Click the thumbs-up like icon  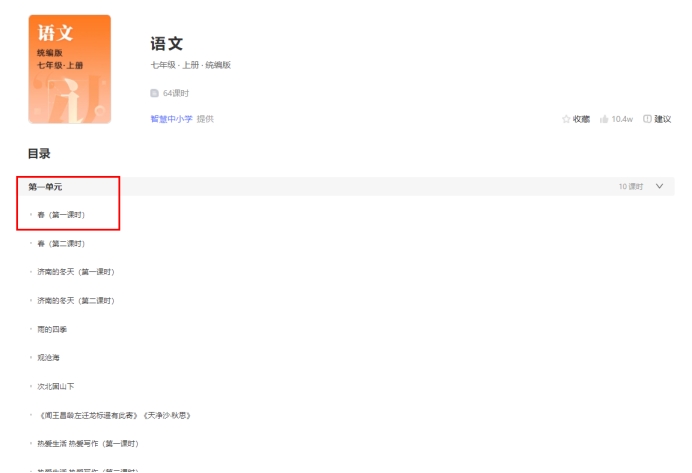tap(604, 119)
